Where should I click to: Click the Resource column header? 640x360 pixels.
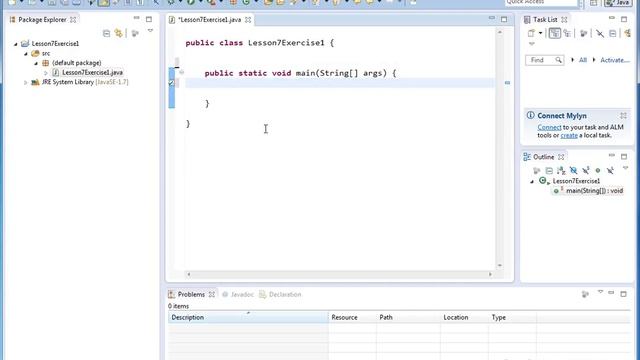click(352, 317)
